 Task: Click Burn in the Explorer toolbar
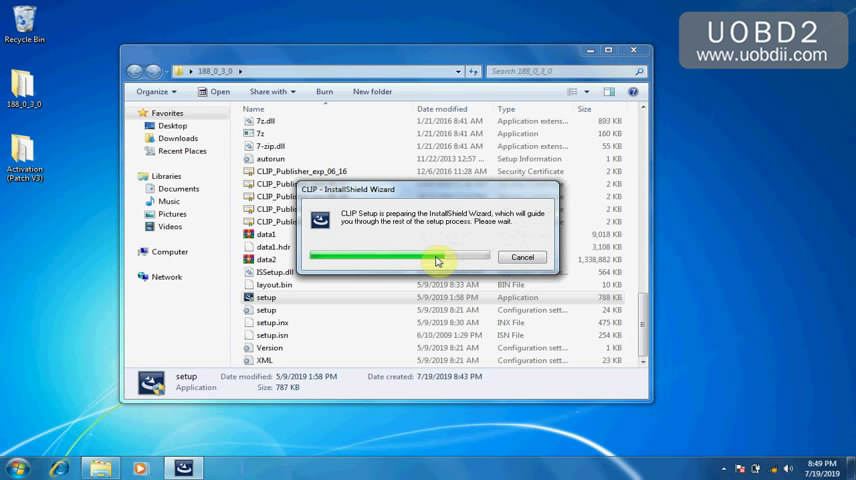tap(324, 92)
